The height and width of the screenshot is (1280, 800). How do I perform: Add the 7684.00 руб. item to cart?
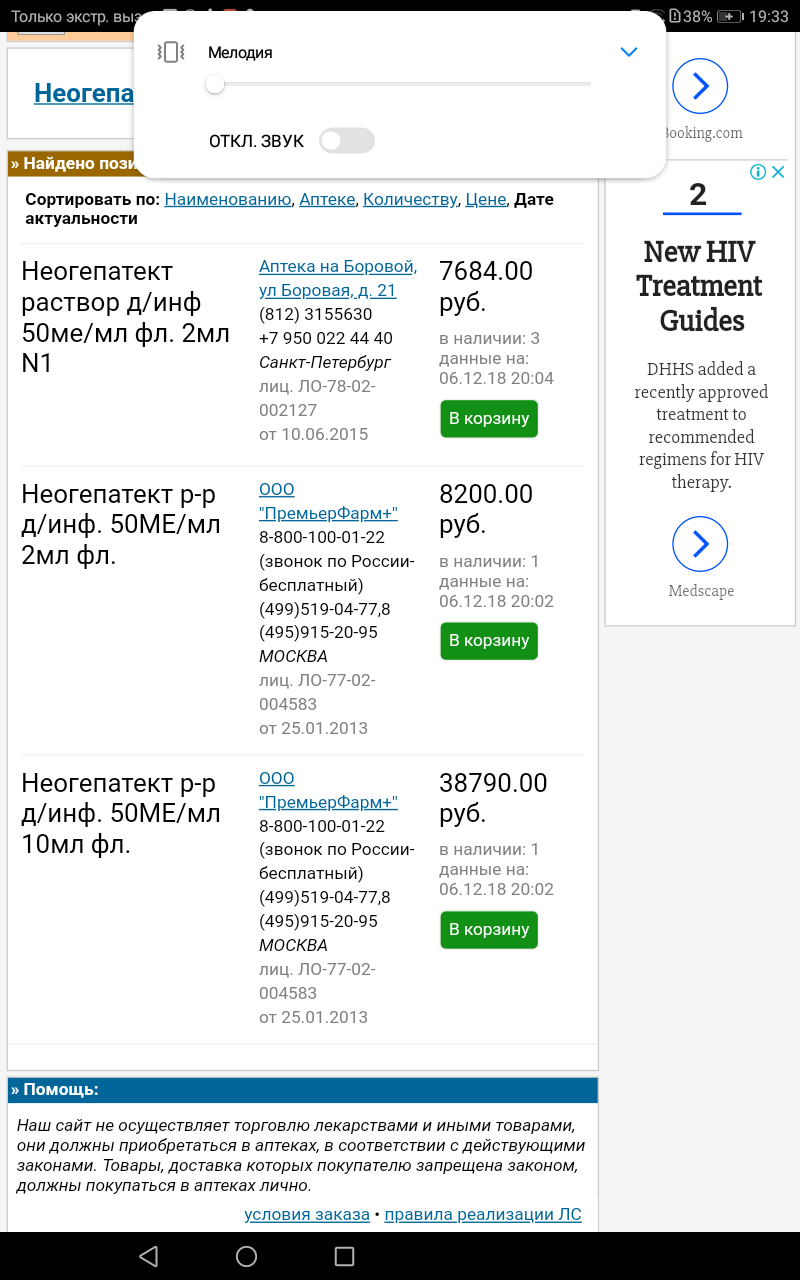488,419
